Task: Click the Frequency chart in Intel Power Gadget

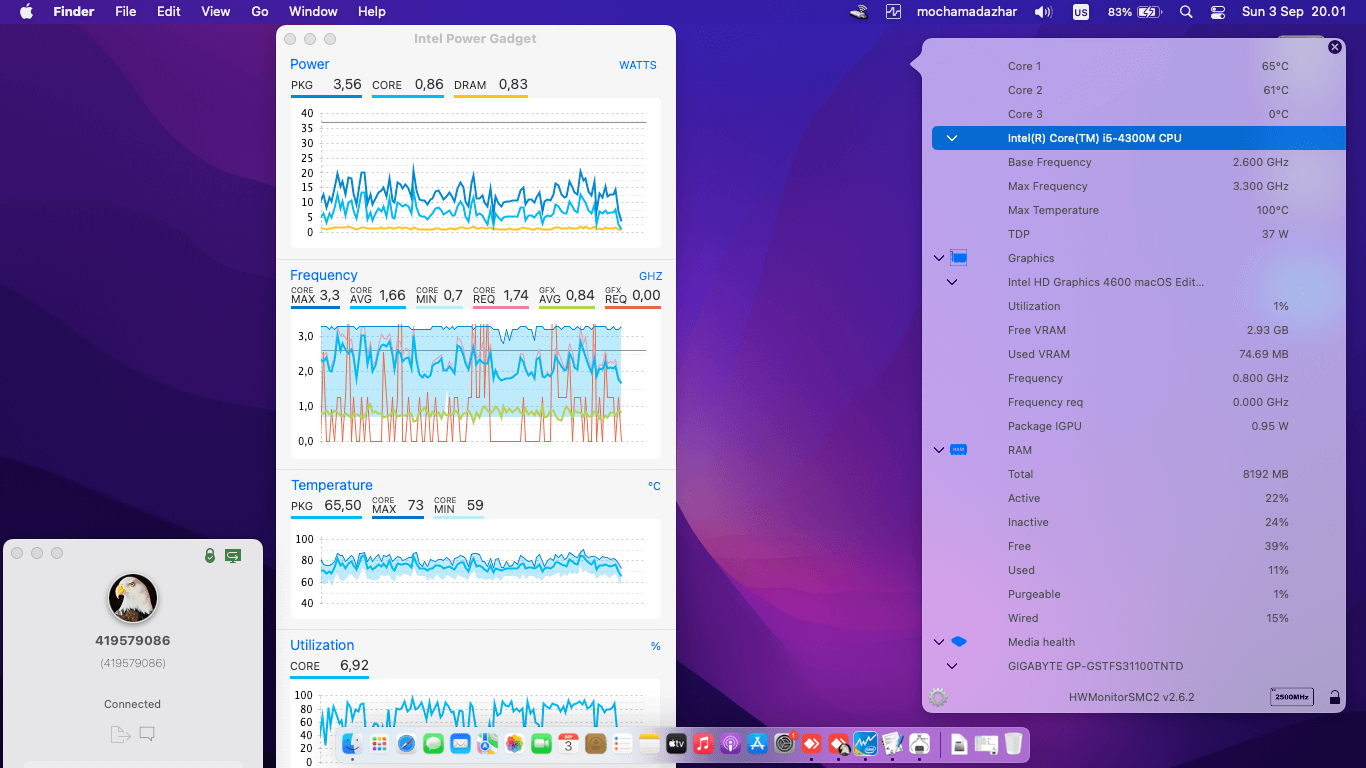Action: (476, 385)
